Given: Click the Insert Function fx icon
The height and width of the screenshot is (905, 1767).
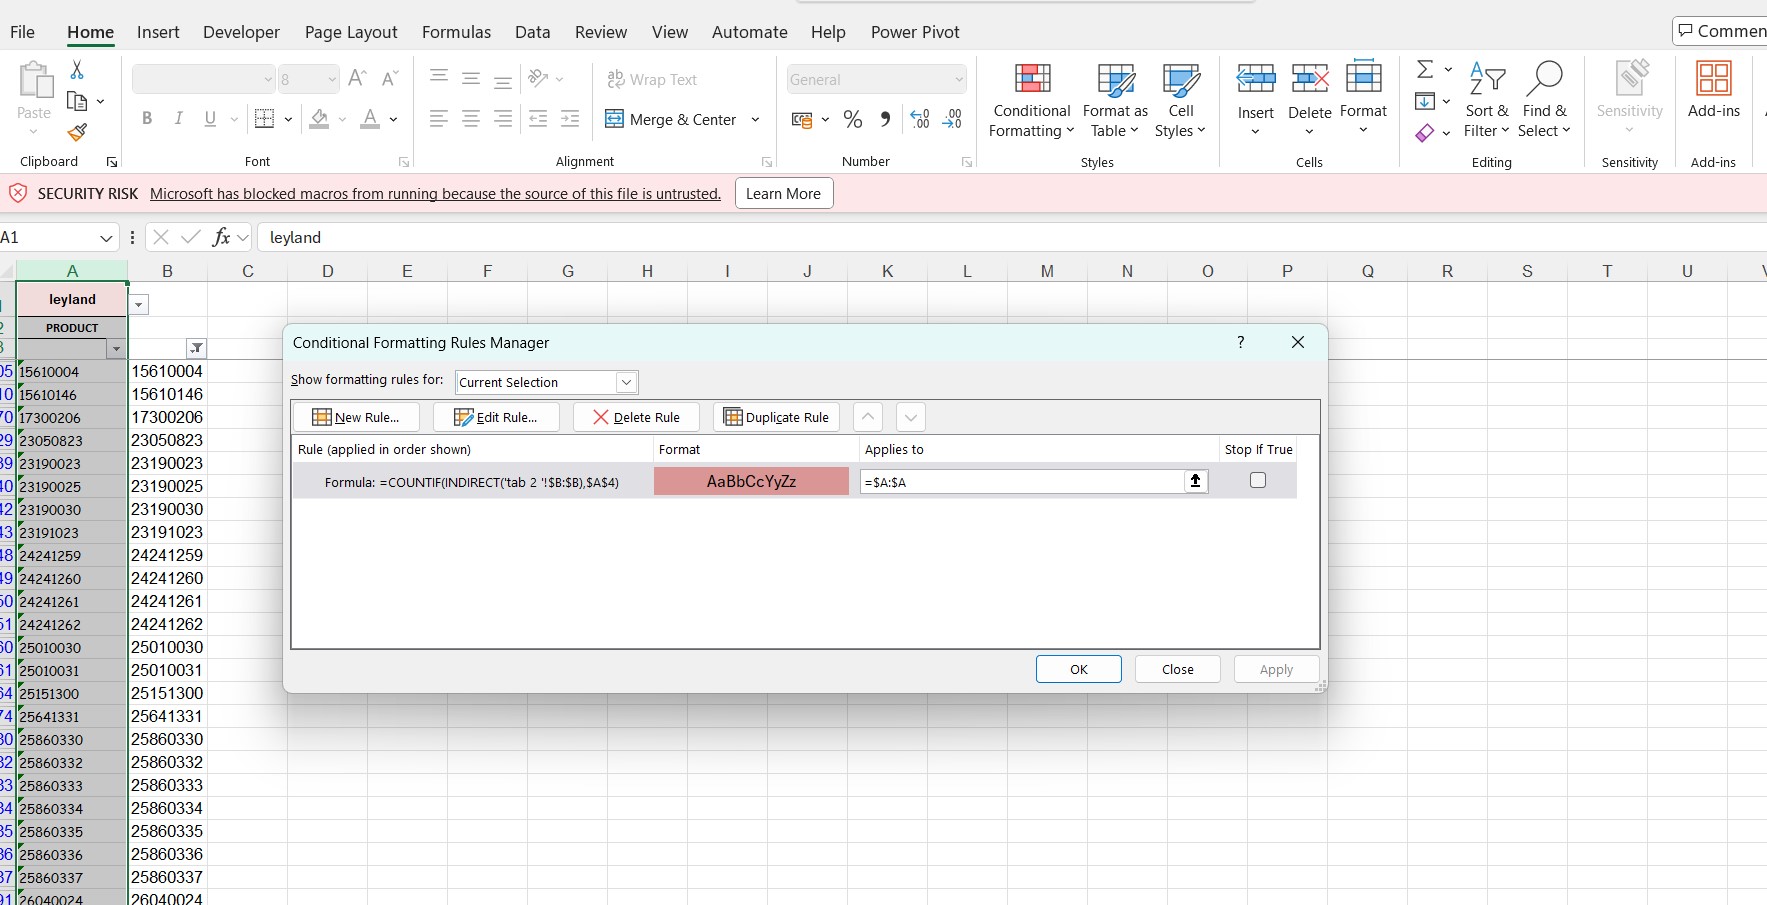Looking at the screenshot, I should point(222,237).
